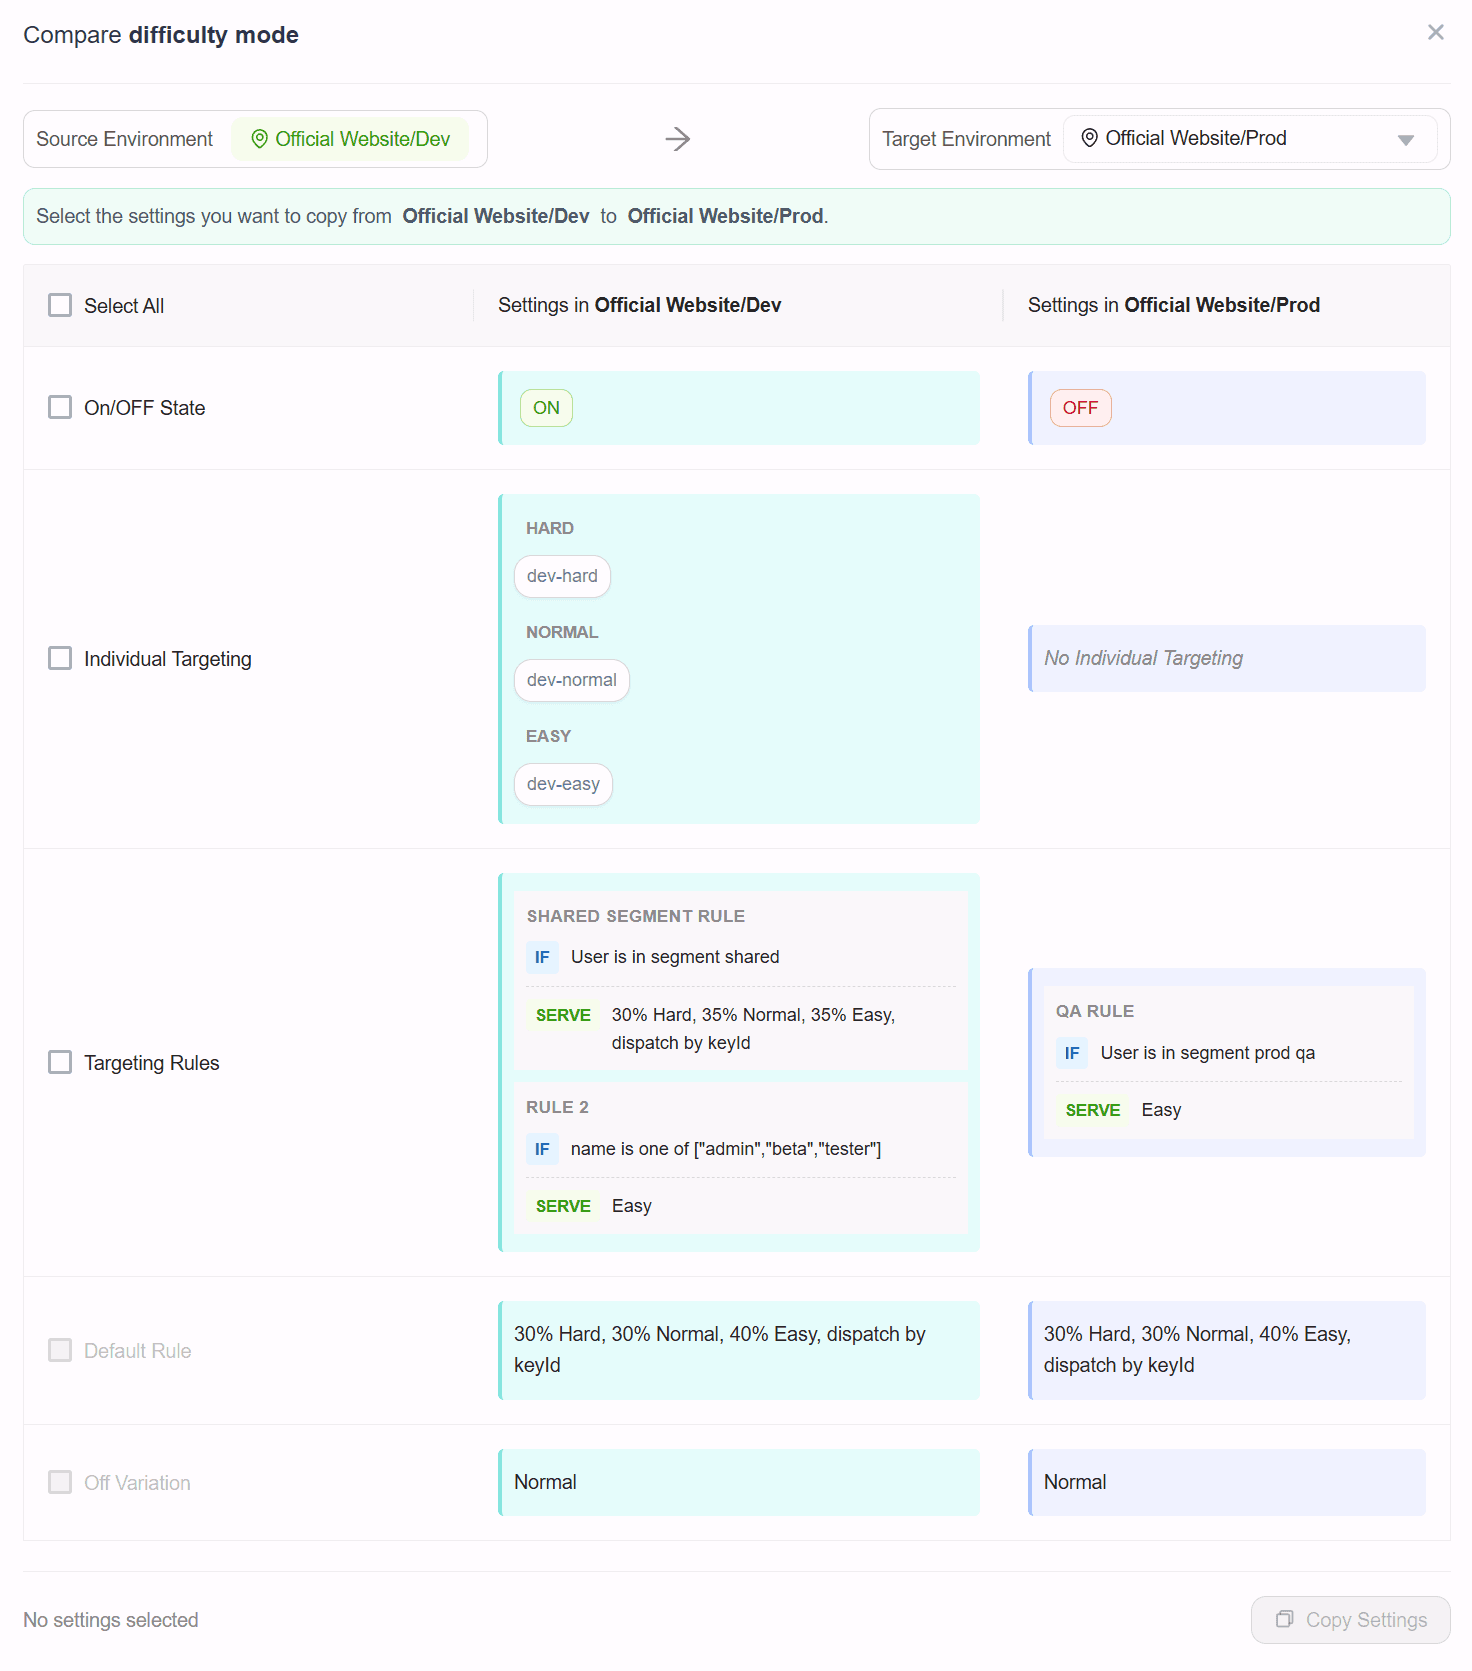
Task: Select the dev-normal user tag
Action: coord(571,681)
